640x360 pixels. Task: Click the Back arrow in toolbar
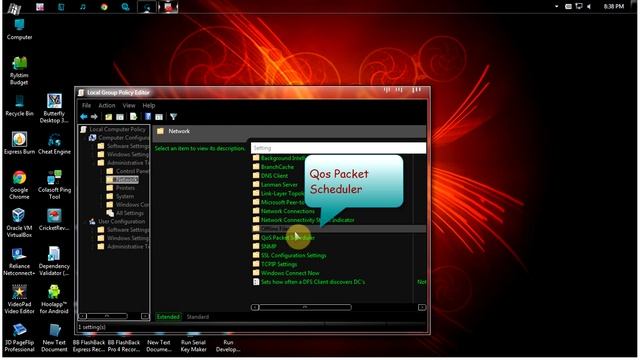point(84,117)
